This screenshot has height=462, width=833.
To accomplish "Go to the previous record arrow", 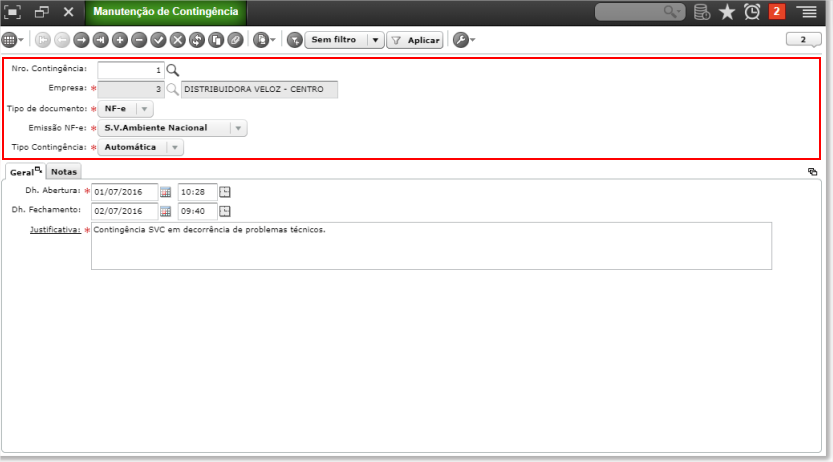I will [62, 40].
